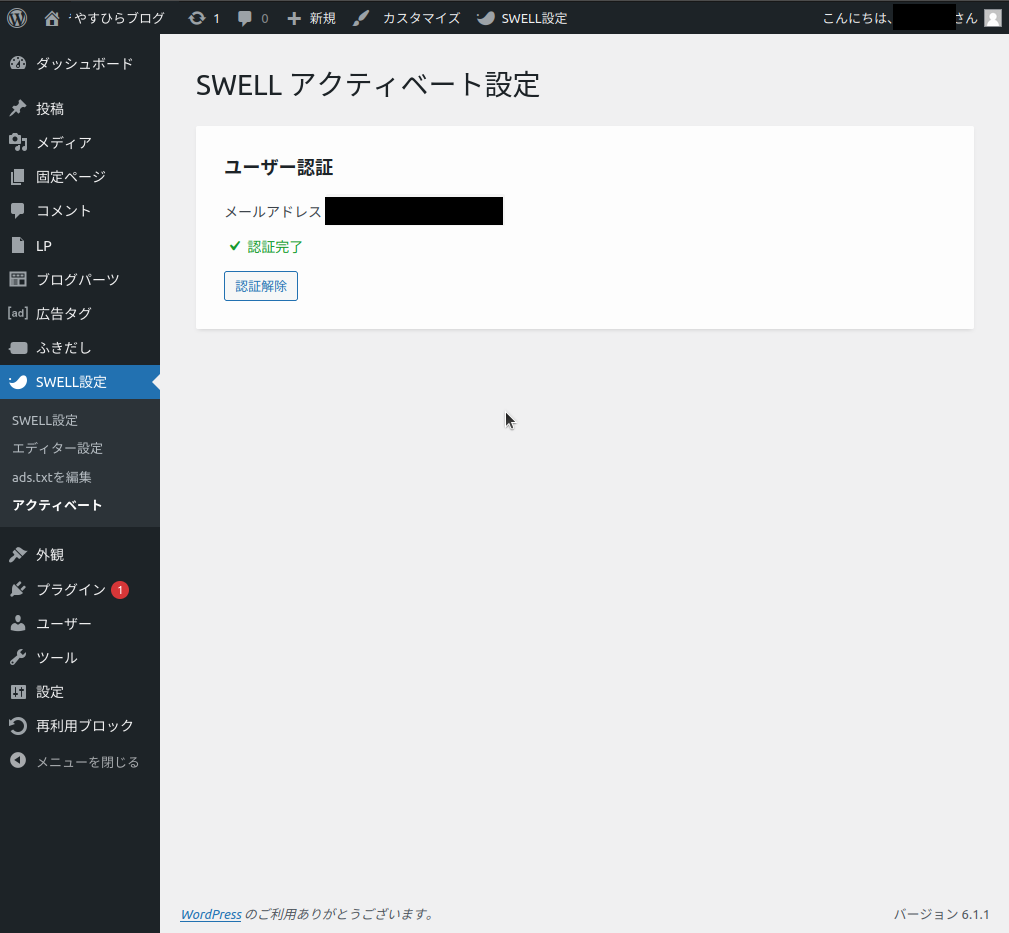Open SWELL設定 in top admin bar

point(534,18)
